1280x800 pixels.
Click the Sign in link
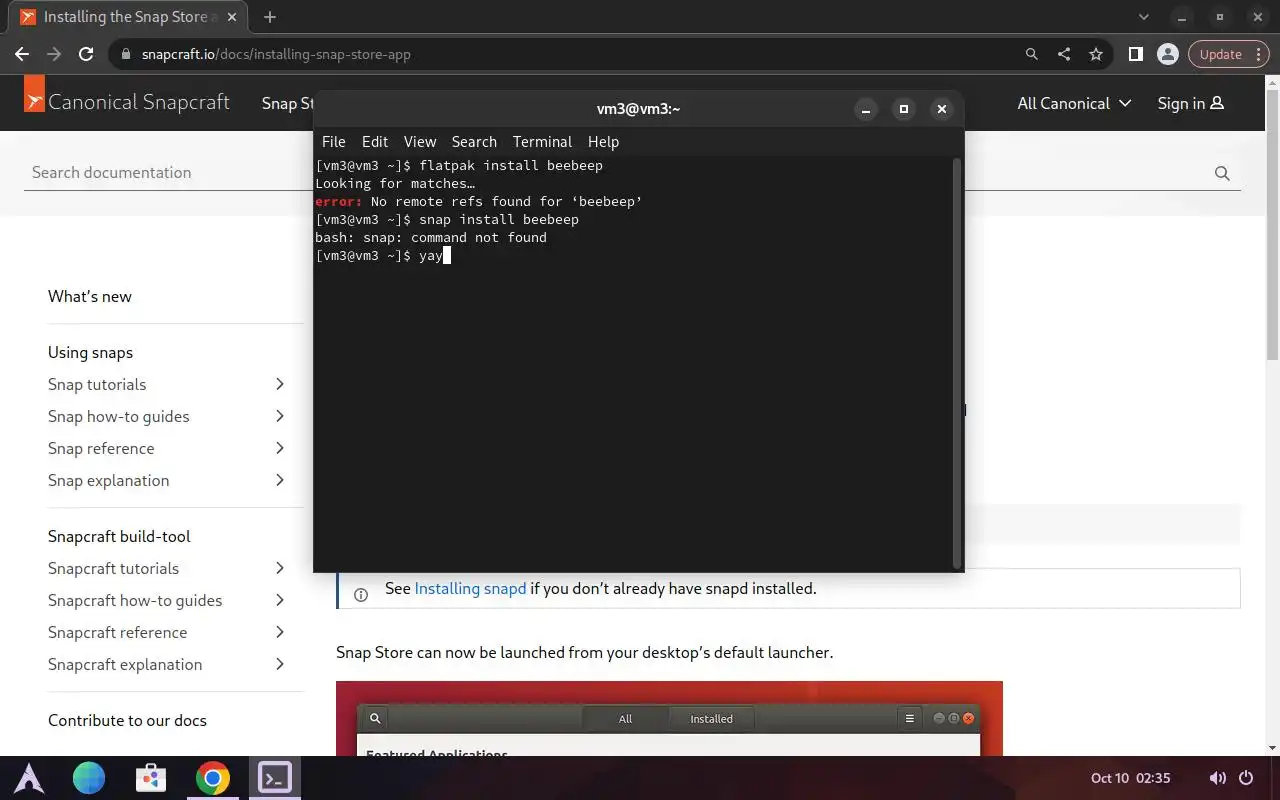(1190, 103)
